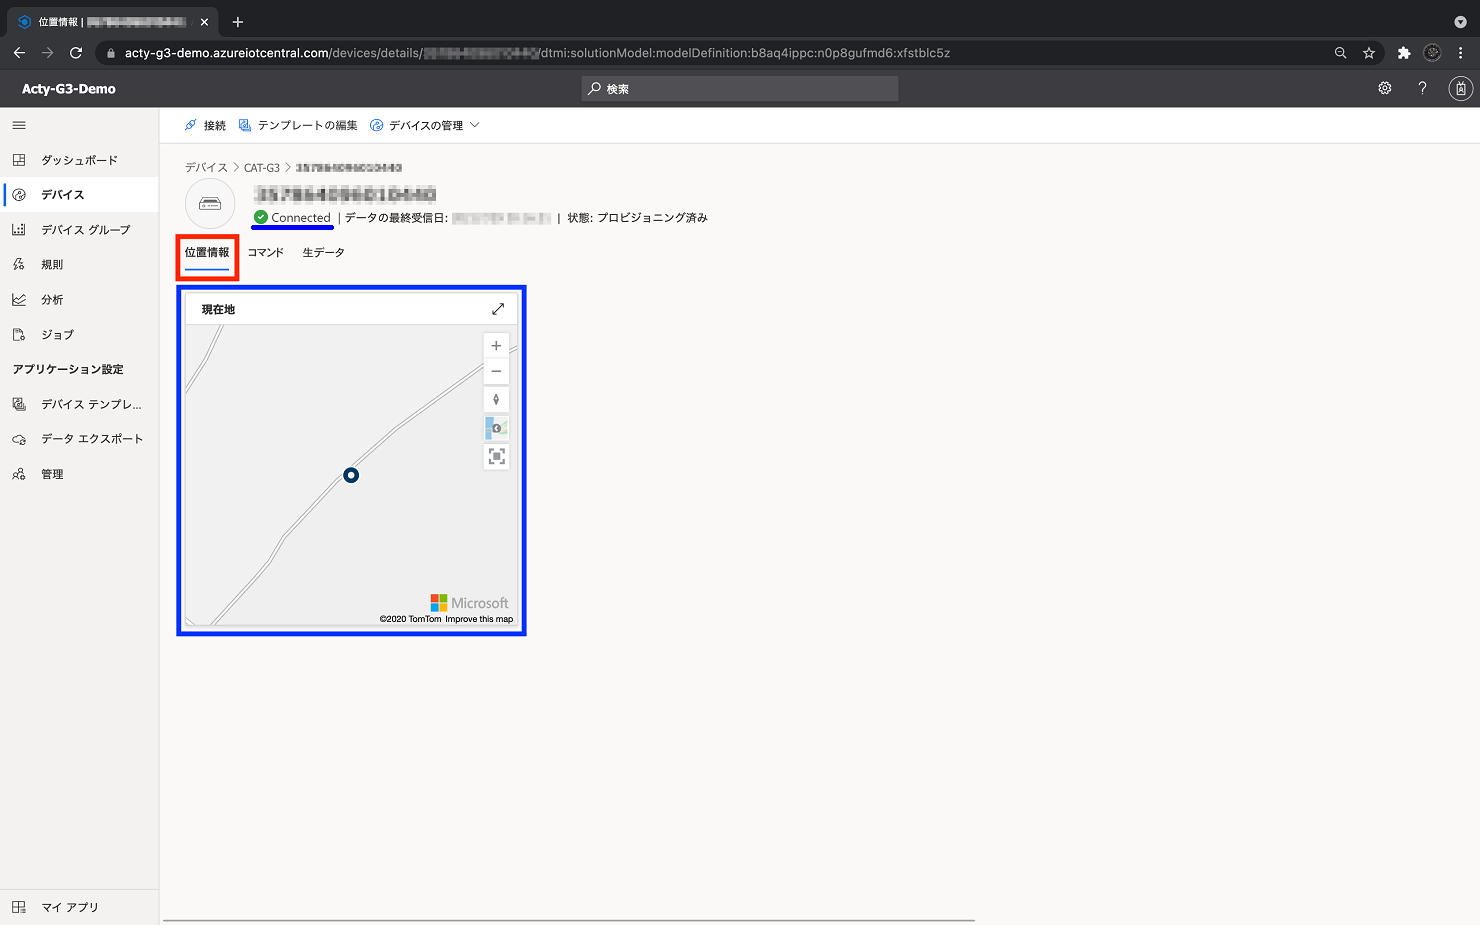Open Chrome's three-dot menu

[1460, 53]
